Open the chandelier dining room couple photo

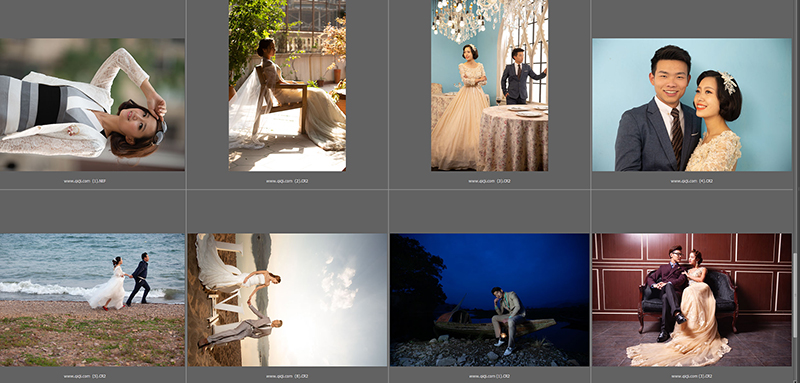pos(489,85)
